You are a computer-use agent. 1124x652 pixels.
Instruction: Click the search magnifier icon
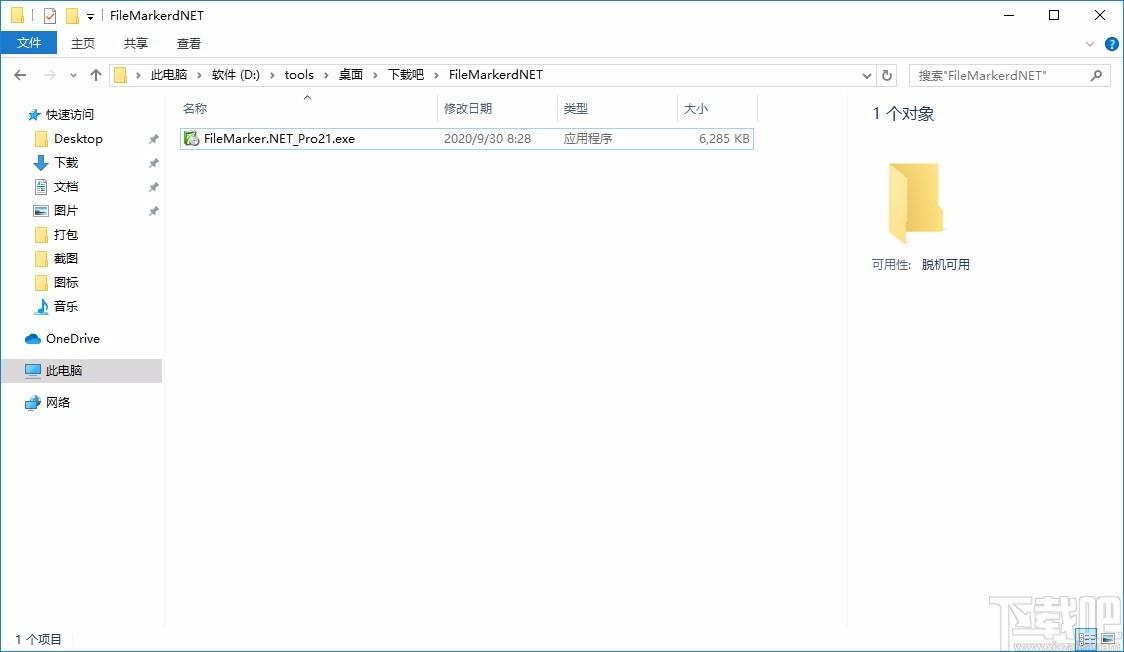coord(1096,75)
